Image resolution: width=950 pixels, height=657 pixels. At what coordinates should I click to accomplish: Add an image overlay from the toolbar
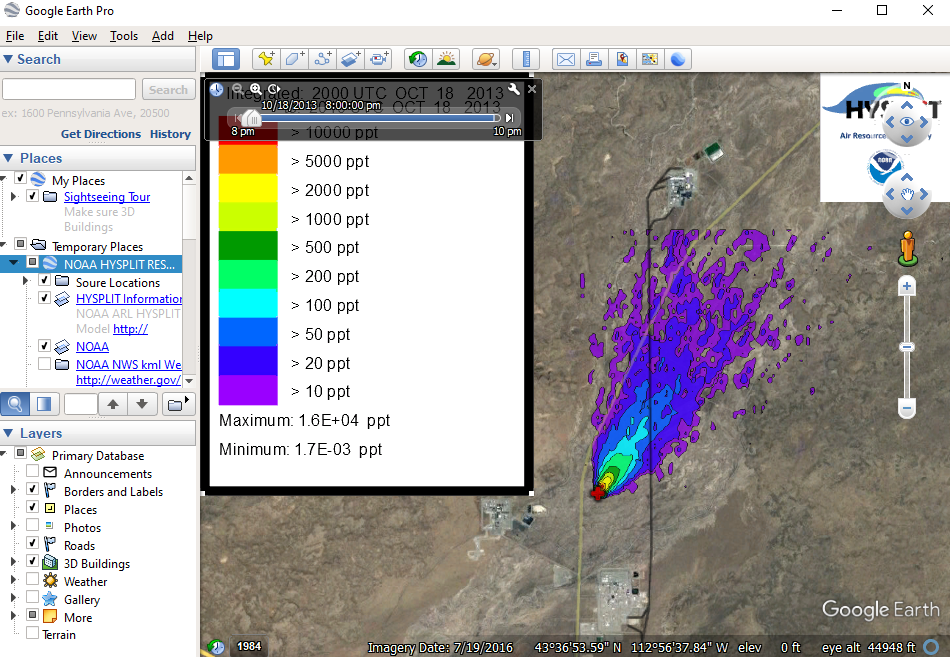(351, 59)
